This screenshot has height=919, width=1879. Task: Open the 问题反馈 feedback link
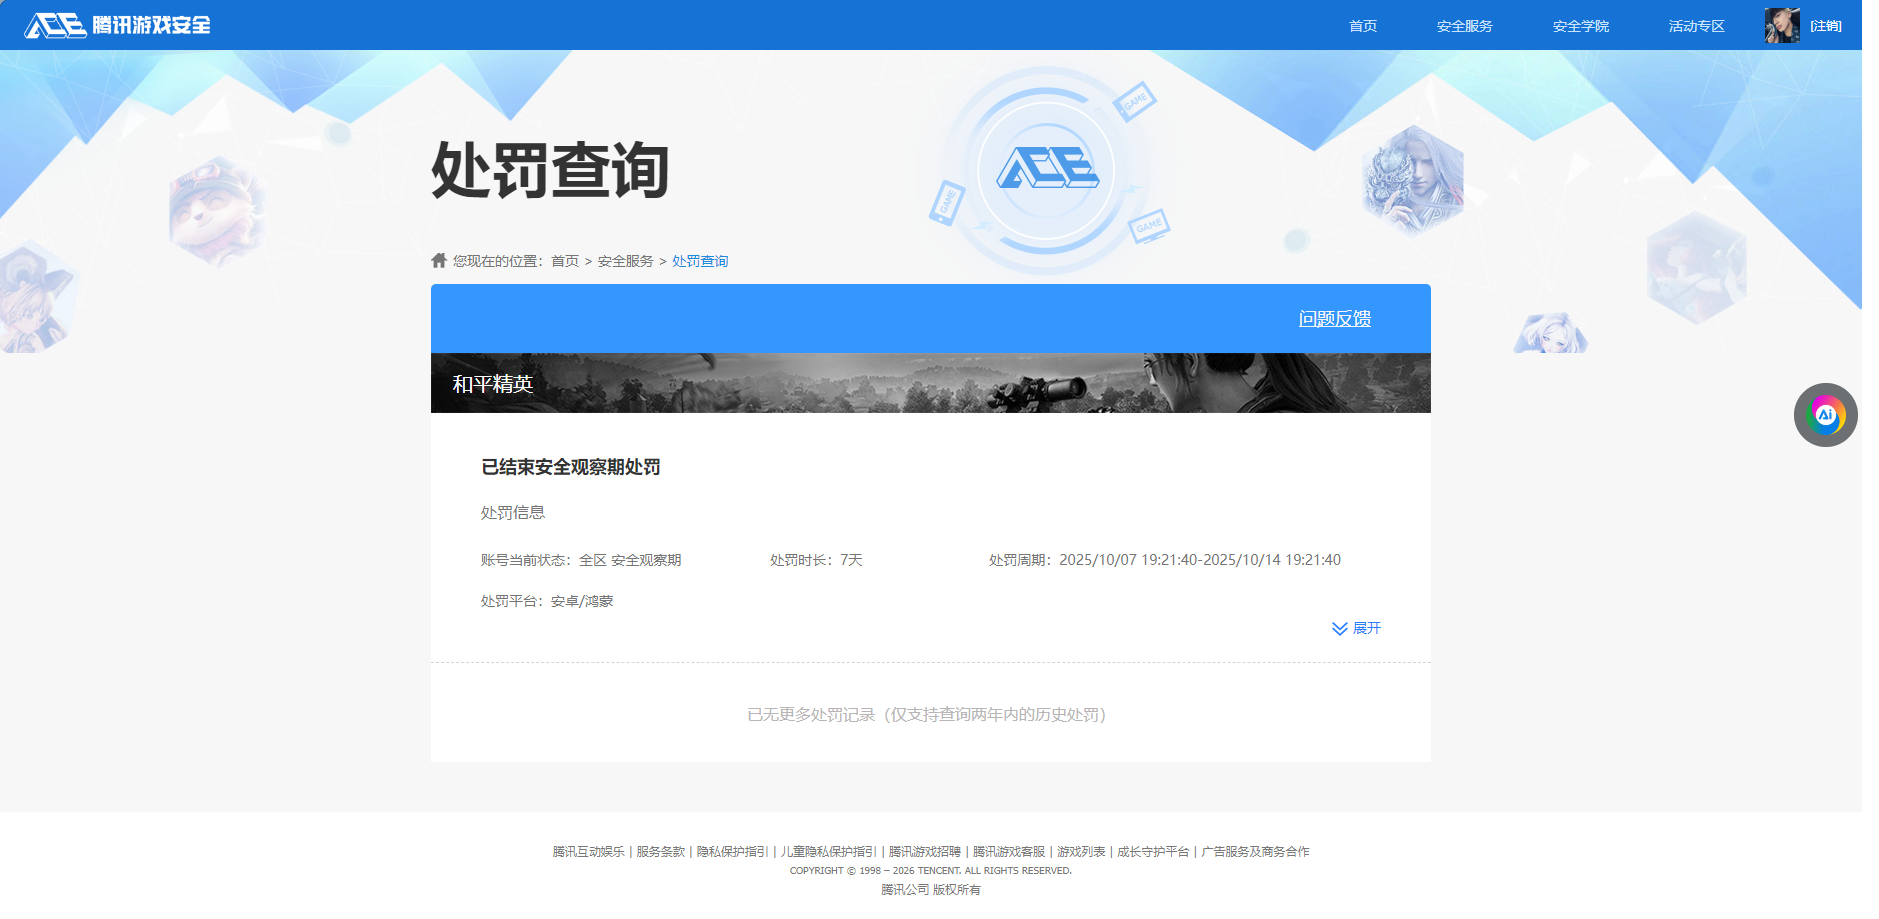1335,318
